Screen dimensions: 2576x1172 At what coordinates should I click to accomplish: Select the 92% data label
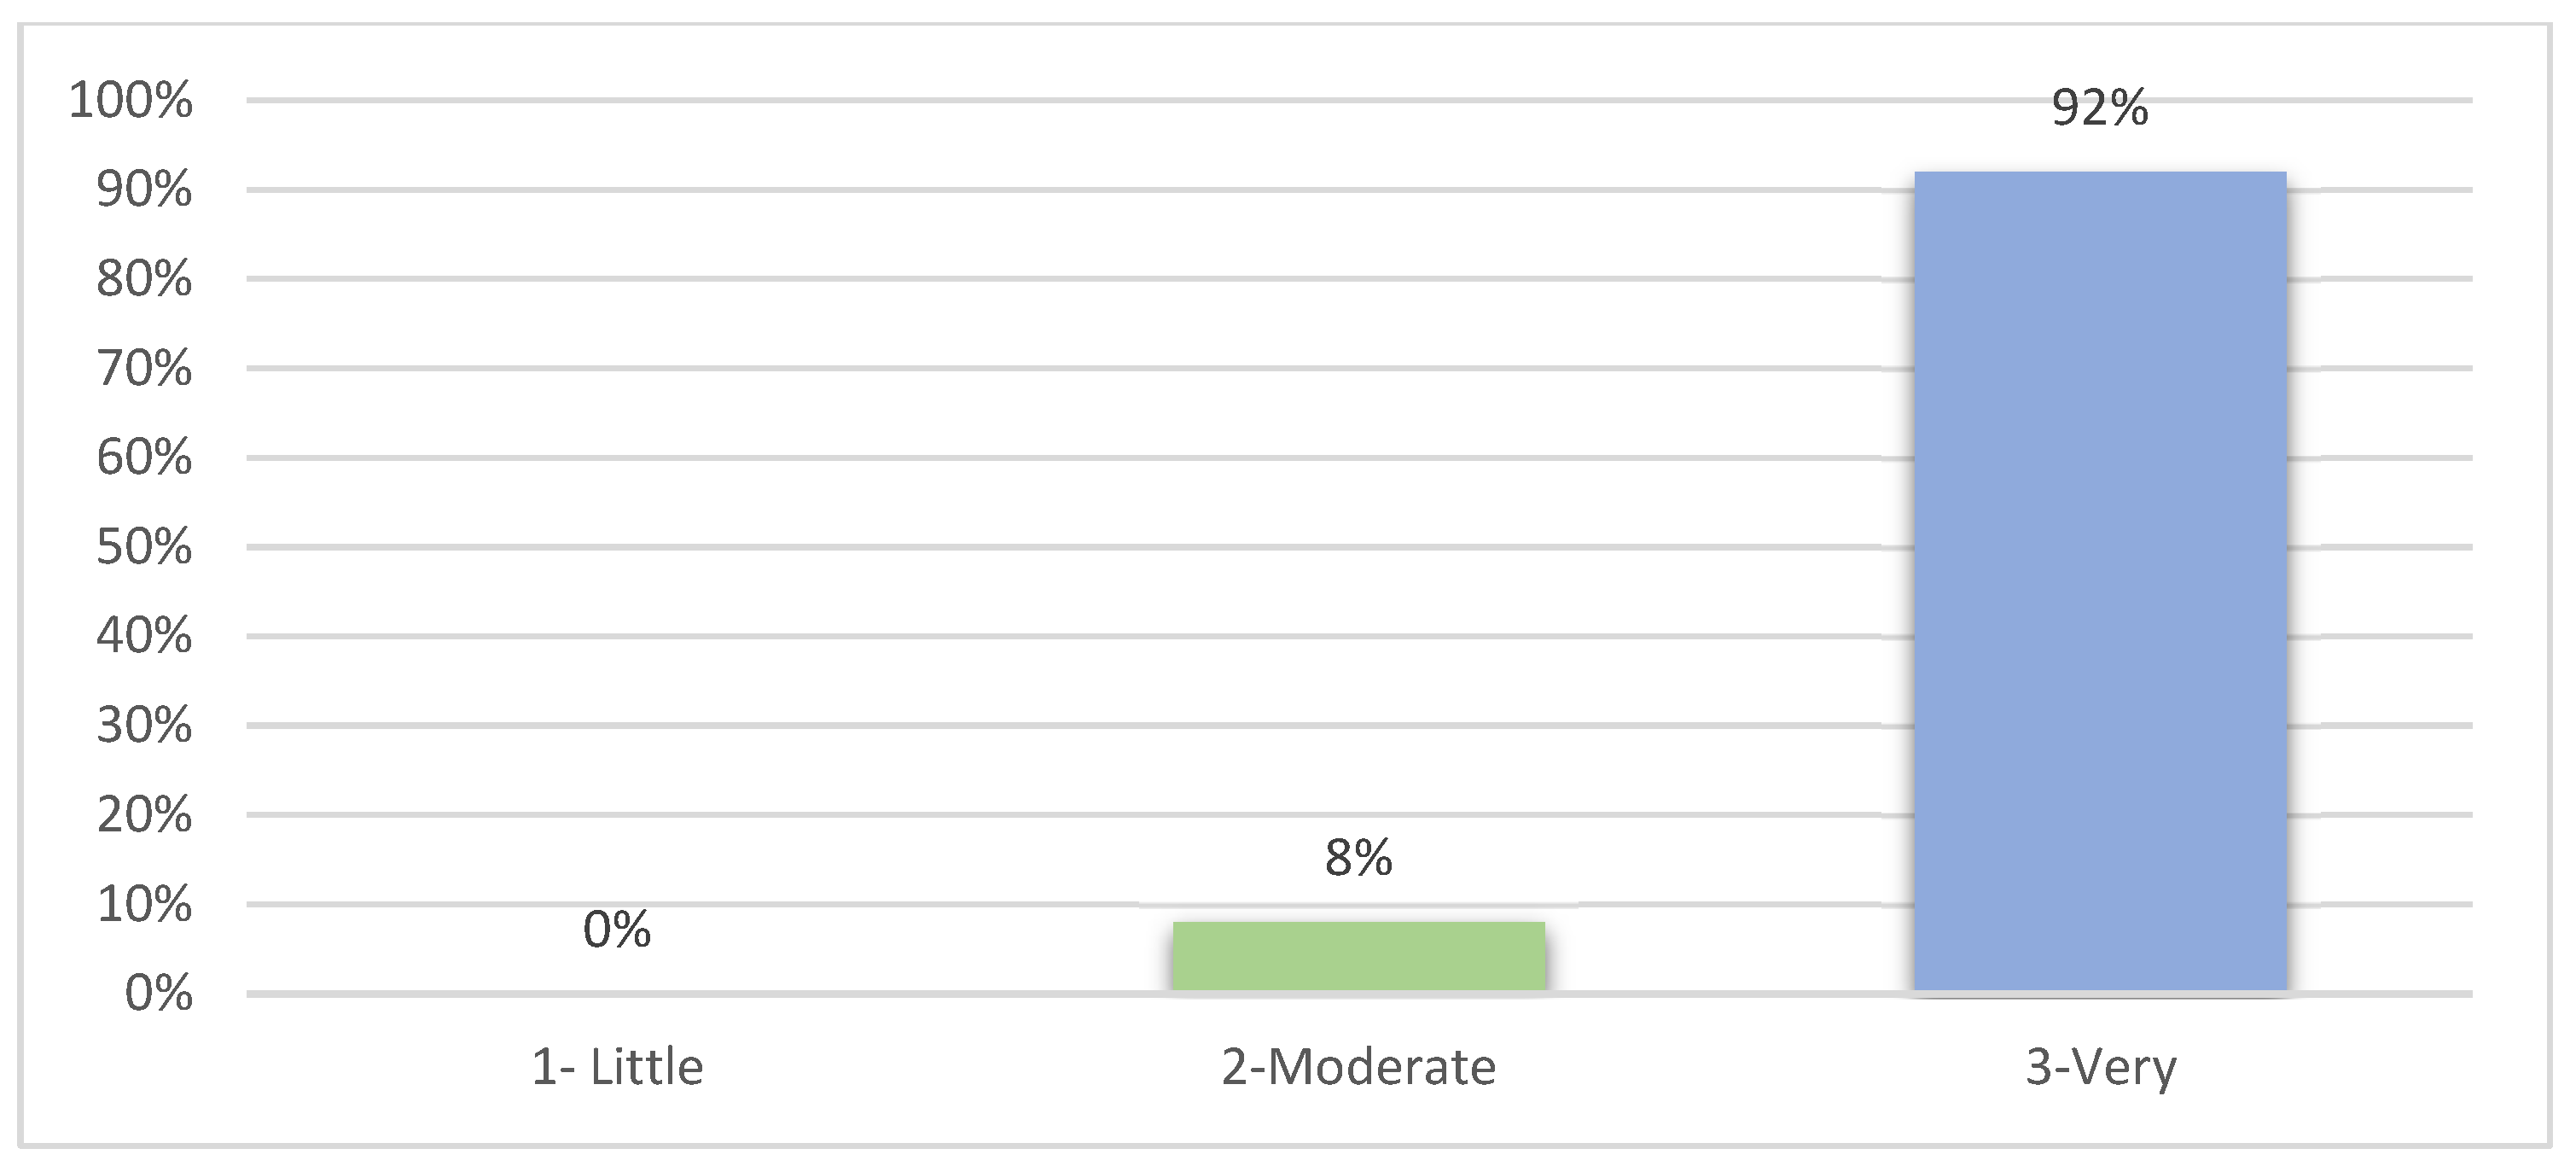click(x=2100, y=107)
